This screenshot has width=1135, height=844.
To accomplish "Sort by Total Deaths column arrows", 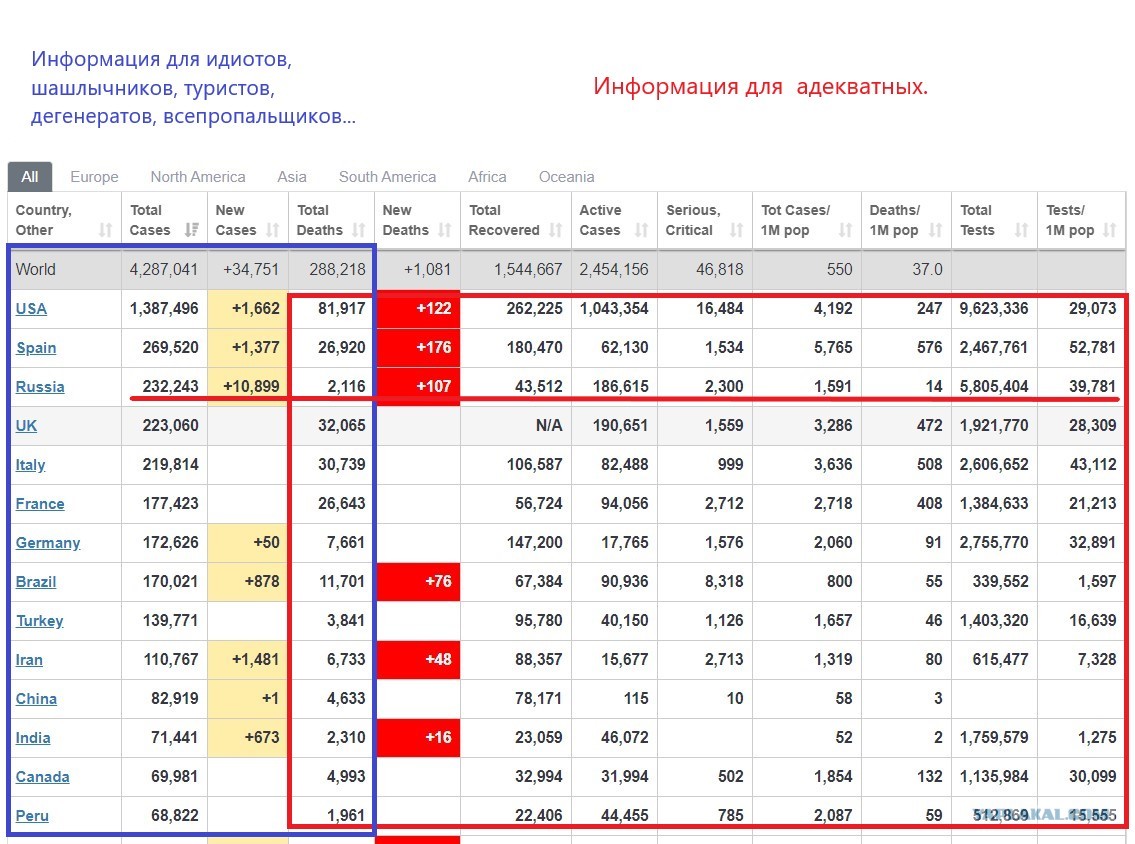I will point(359,230).
